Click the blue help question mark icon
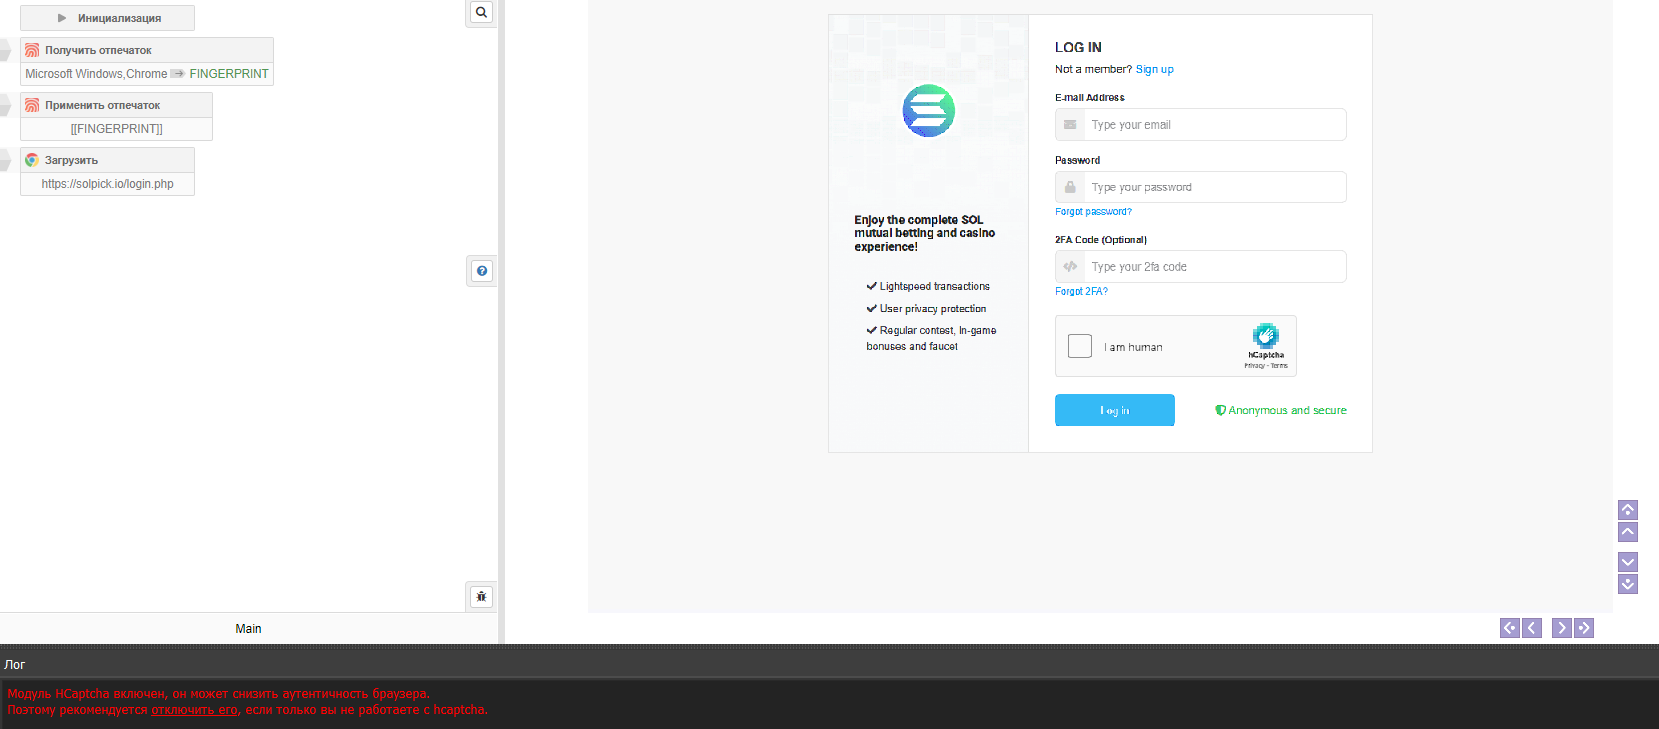This screenshot has height=729, width=1659. pyautogui.click(x=482, y=271)
